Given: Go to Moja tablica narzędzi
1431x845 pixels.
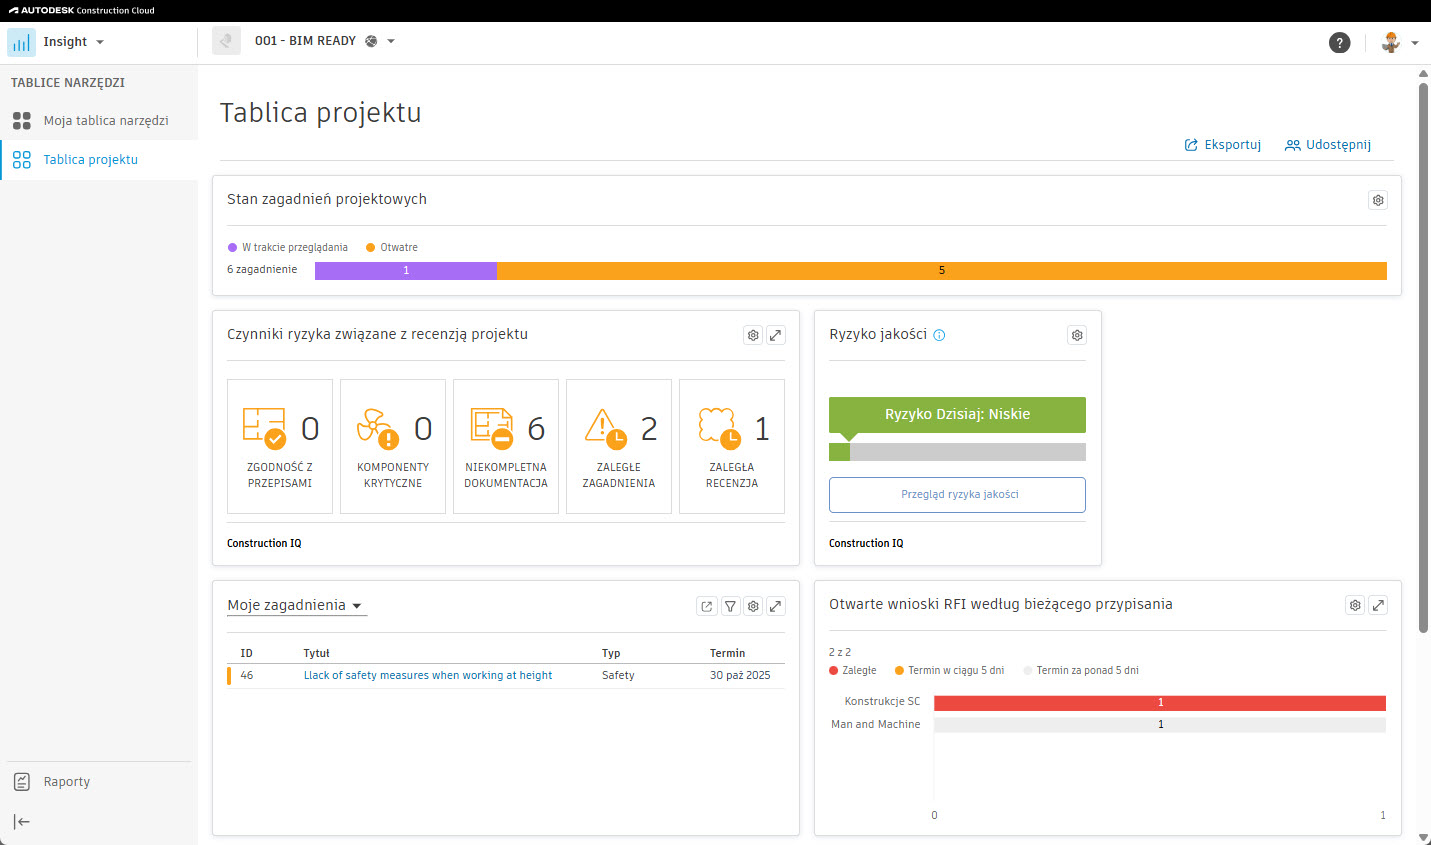Looking at the screenshot, I should [105, 120].
